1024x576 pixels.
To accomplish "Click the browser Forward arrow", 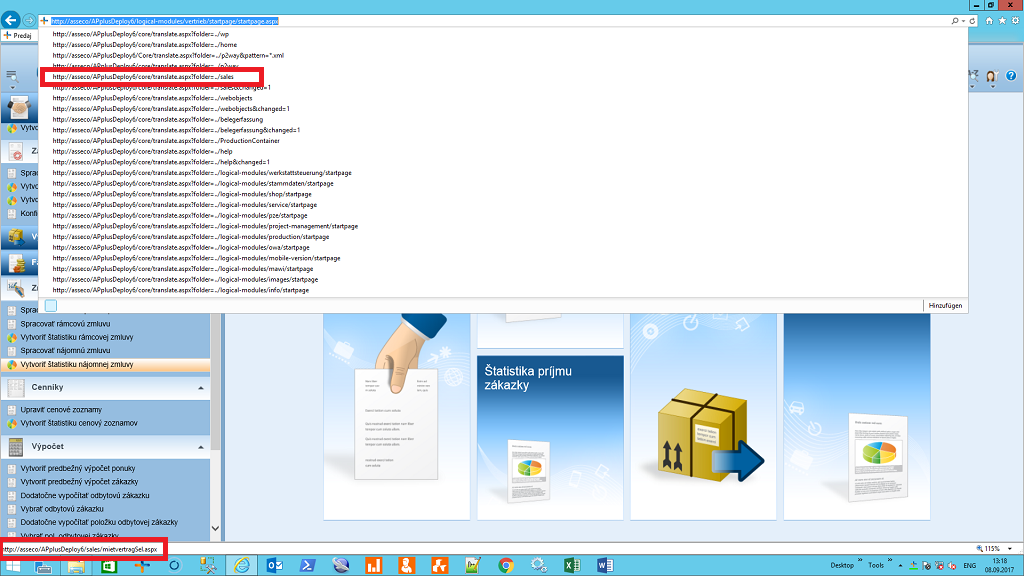I will click(x=29, y=21).
